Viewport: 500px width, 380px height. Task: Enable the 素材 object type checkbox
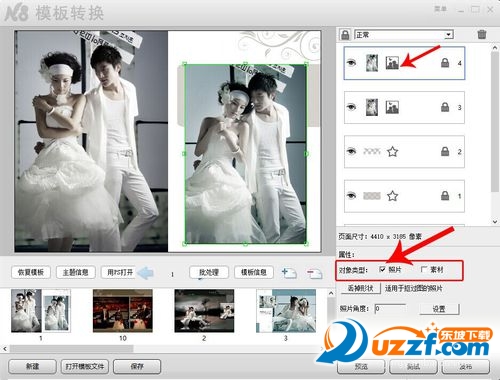tap(424, 269)
